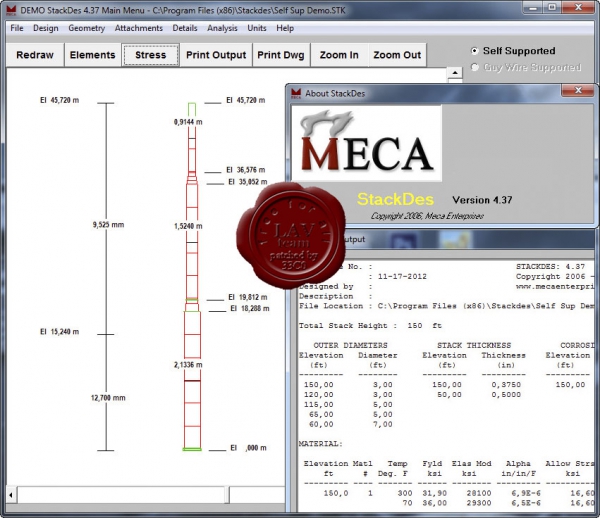Open the Units menu
The image size is (600, 518).
click(x=256, y=28)
